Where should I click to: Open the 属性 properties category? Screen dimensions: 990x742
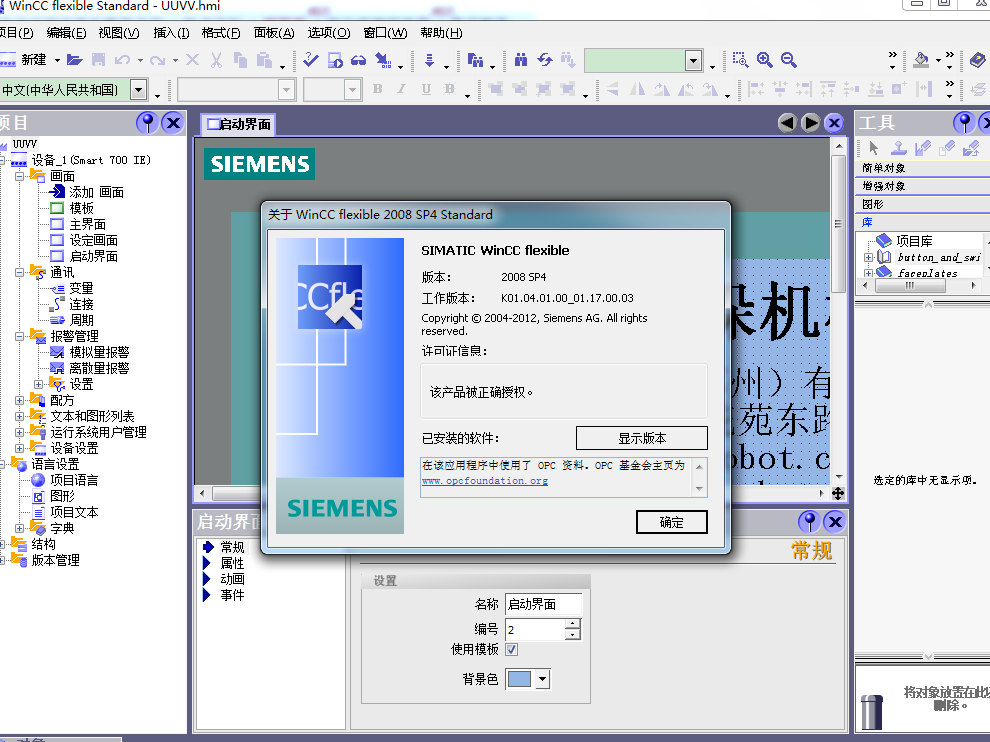point(232,563)
